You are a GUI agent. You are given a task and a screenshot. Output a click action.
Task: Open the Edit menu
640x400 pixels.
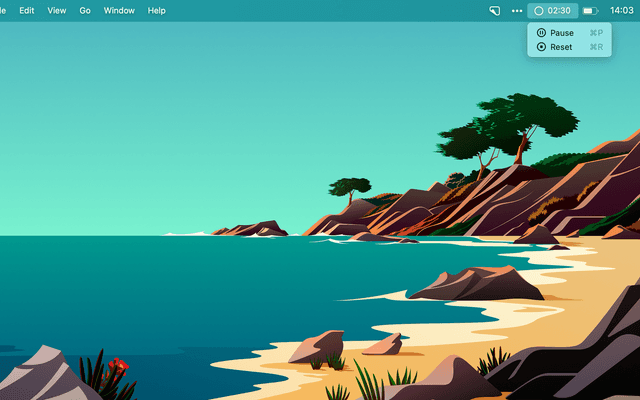[27, 10]
